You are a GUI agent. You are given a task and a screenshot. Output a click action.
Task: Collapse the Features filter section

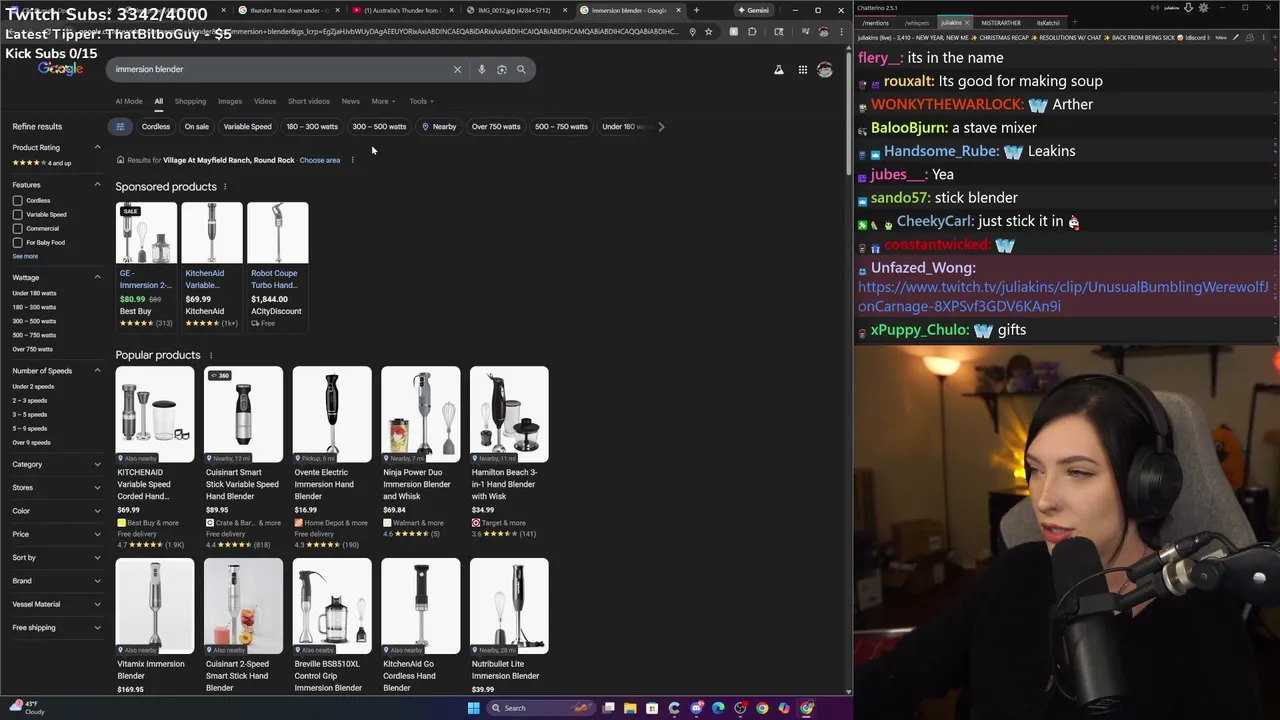tap(97, 184)
